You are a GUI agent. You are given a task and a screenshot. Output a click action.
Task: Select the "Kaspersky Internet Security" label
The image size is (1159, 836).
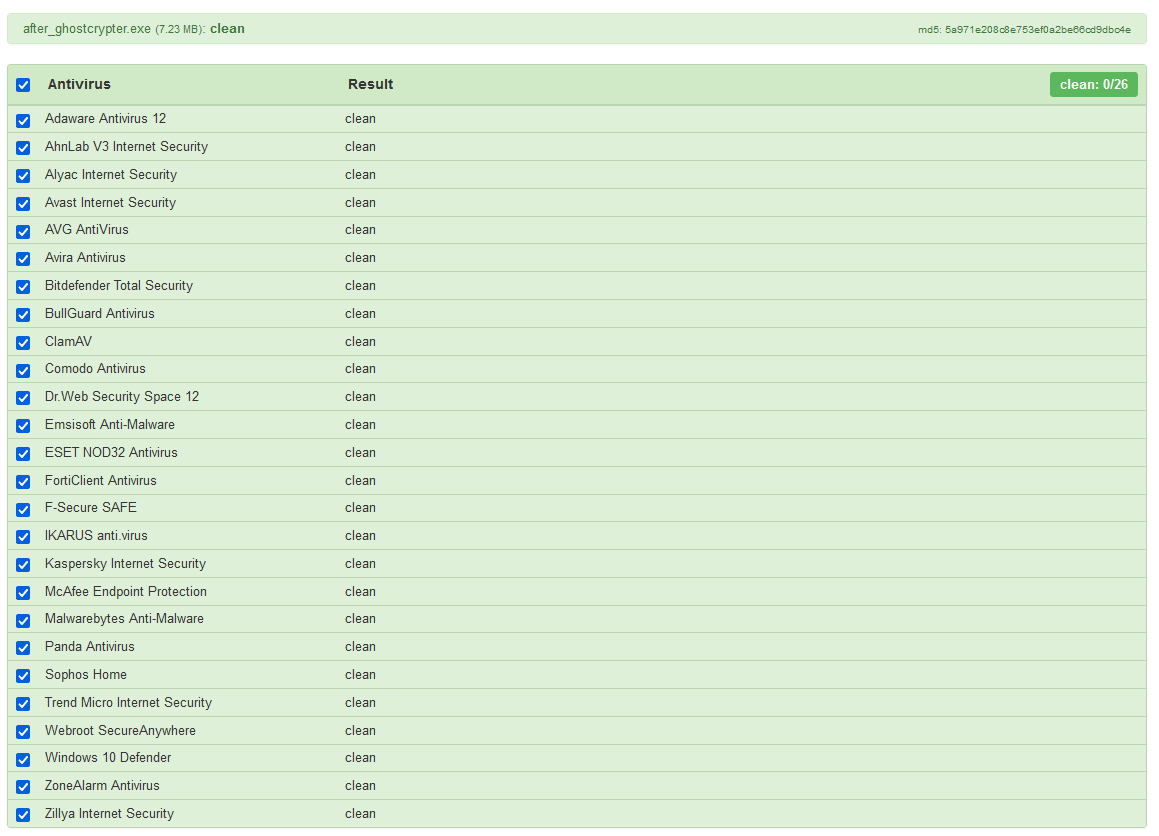125,563
